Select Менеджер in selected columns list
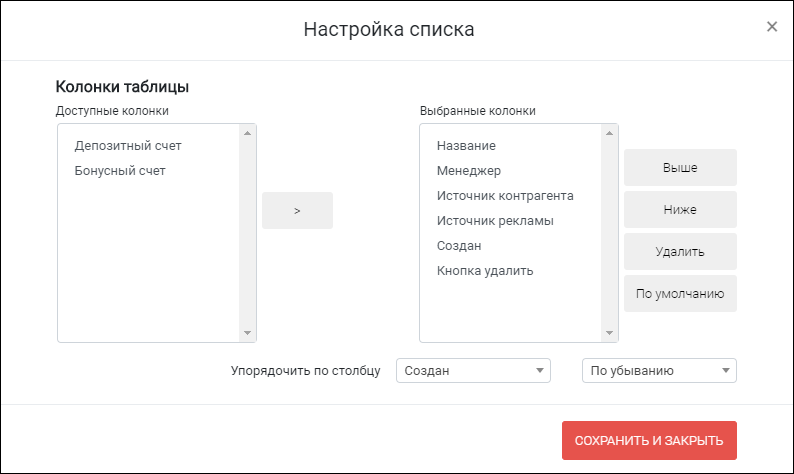The width and height of the screenshot is (794, 474). click(469, 171)
